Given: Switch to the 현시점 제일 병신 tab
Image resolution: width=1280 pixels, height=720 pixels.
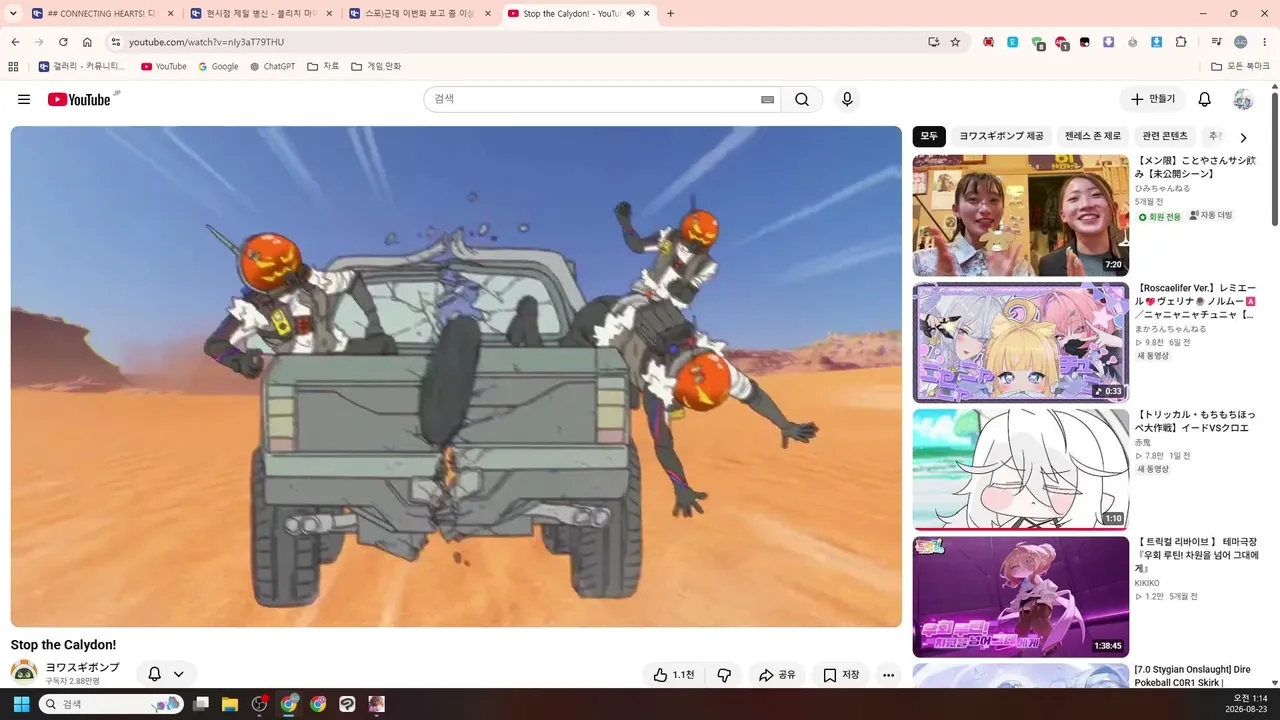Looking at the screenshot, I should 261,14.
